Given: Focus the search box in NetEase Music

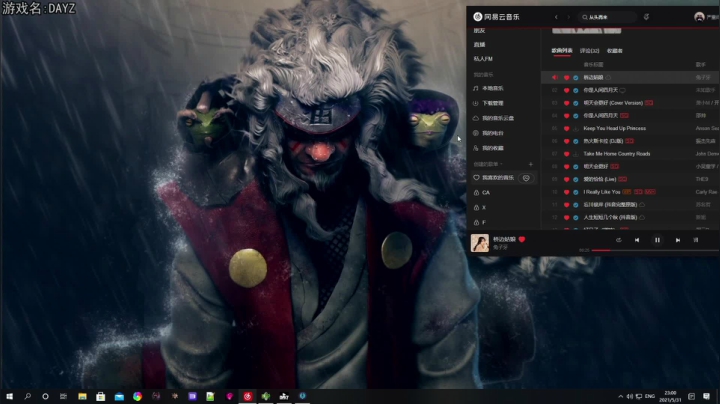Looking at the screenshot, I should 607,17.
